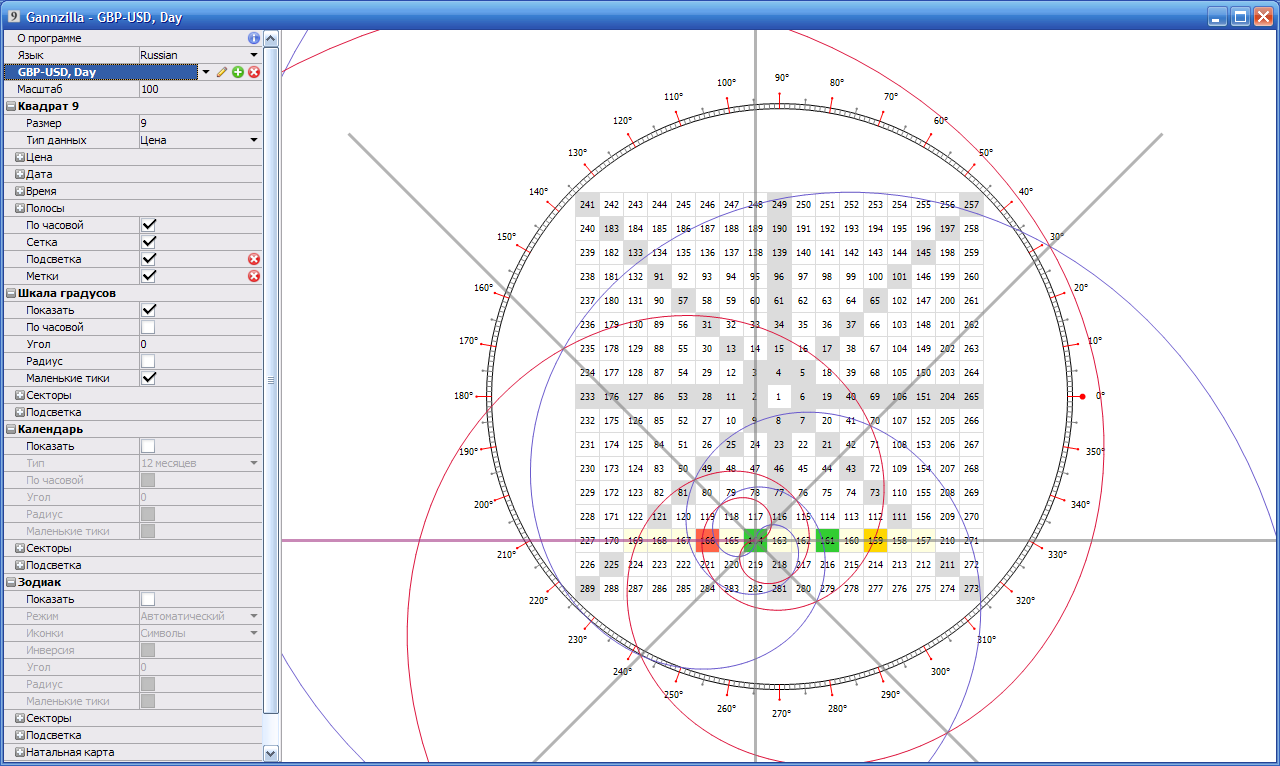Clear highlights via red X in Квадрат 9 Подсветка row
This screenshot has width=1280, height=766.
254,259
